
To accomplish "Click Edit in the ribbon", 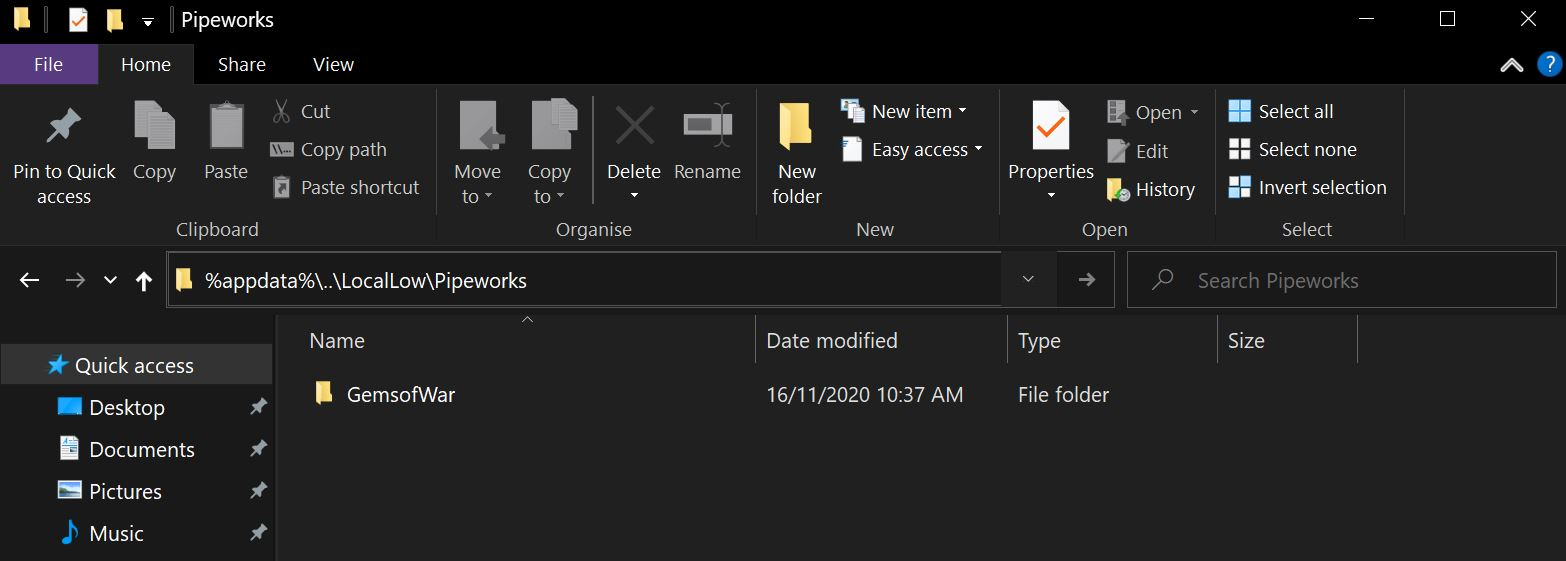I will click(x=1138, y=151).
